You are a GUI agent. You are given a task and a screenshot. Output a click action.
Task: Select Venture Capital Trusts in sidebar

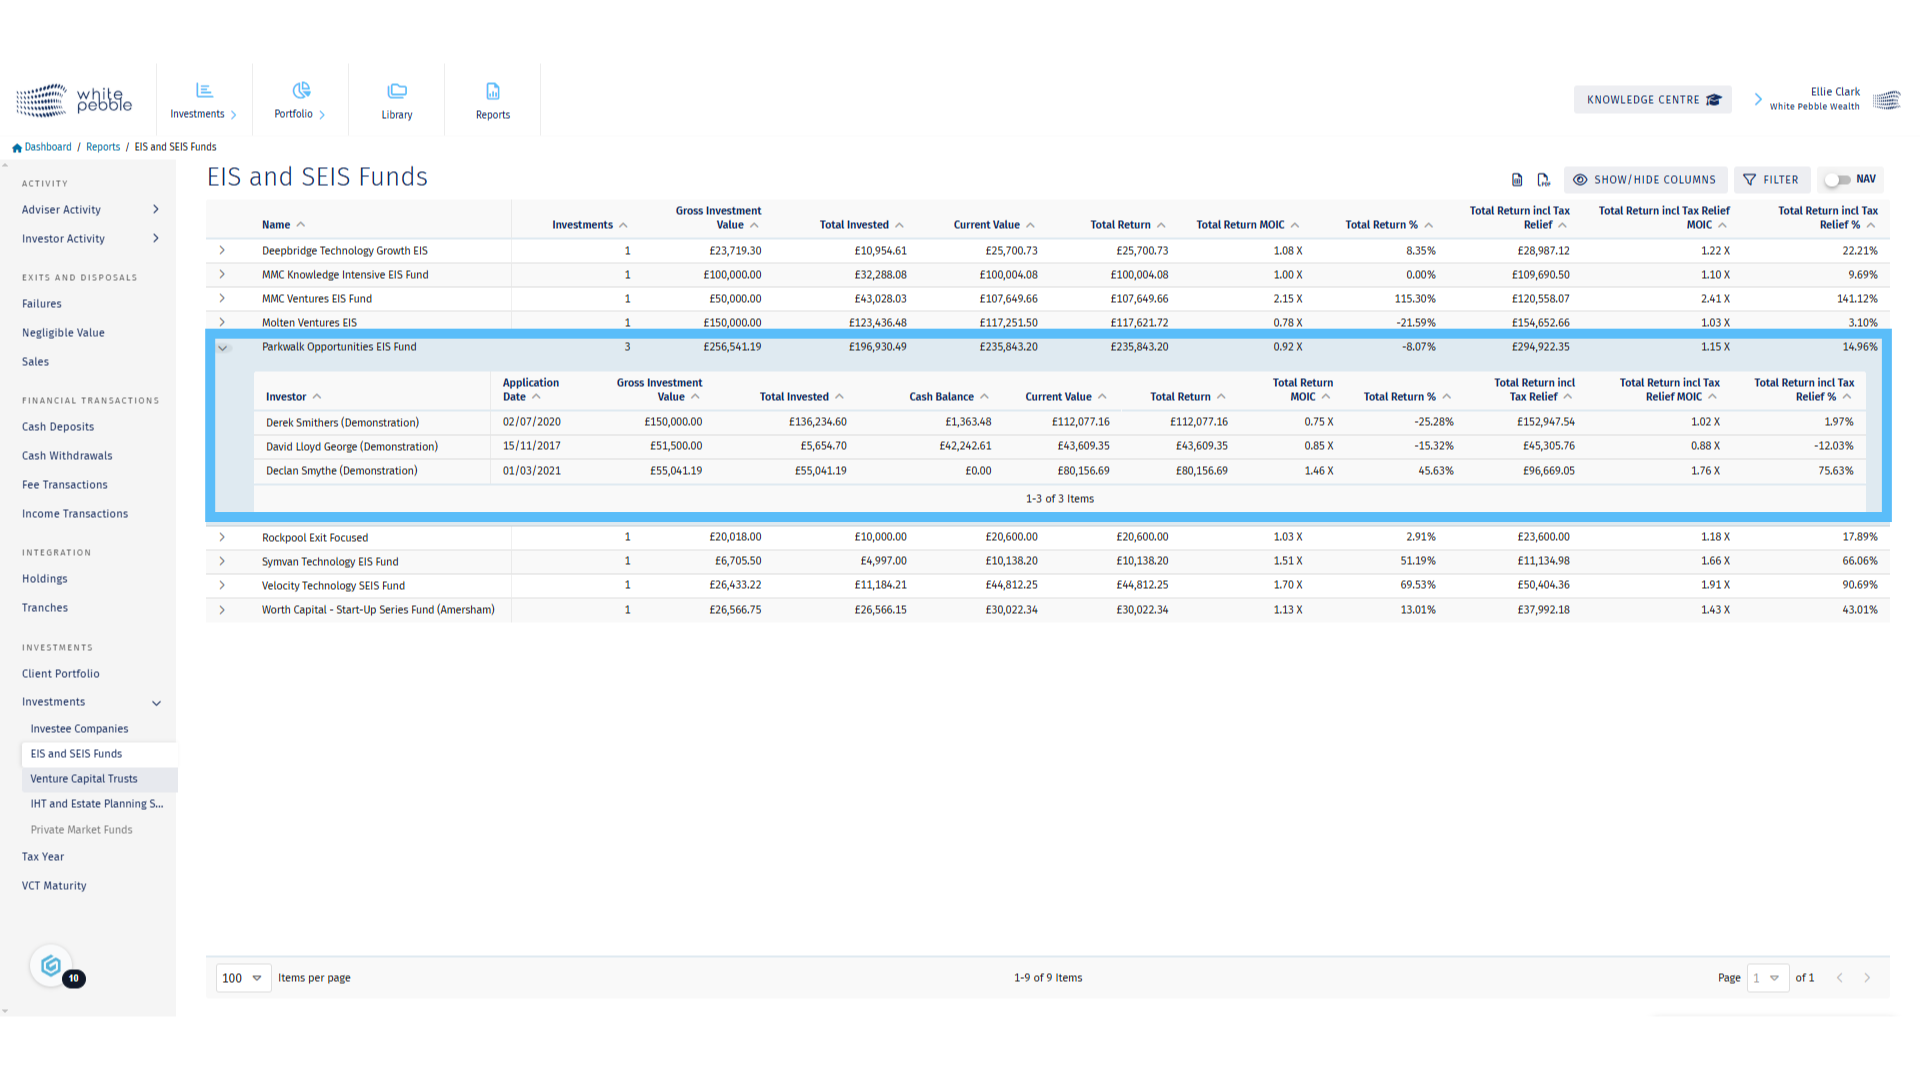point(84,779)
